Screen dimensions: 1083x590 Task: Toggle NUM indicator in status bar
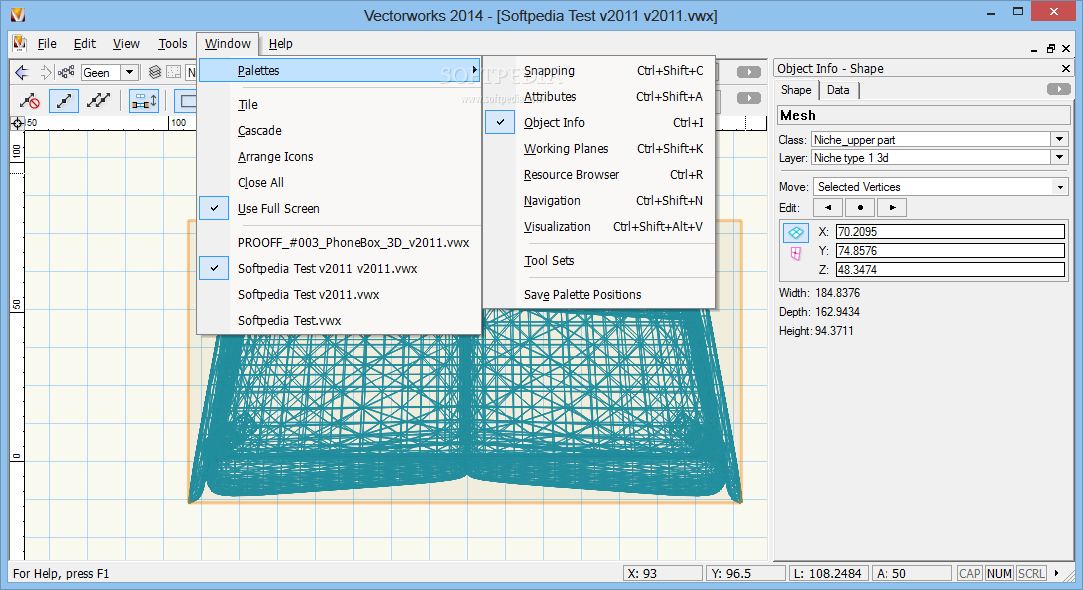[x=999, y=573]
